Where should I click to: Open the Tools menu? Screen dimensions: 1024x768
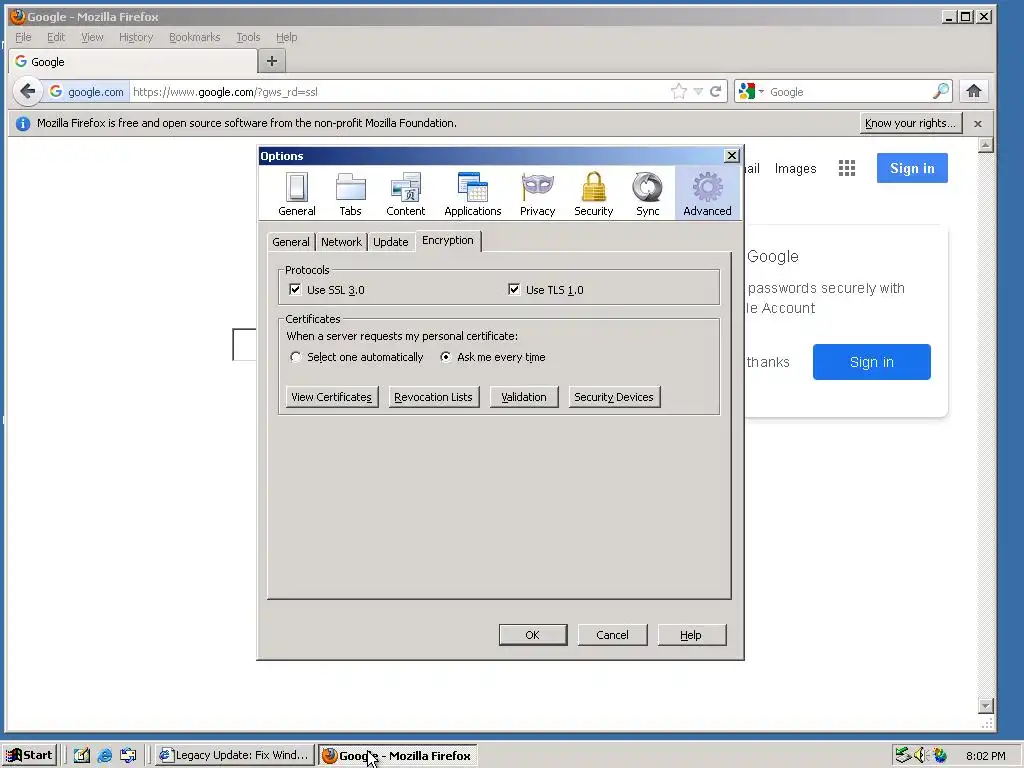pyautogui.click(x=248, y=37)
